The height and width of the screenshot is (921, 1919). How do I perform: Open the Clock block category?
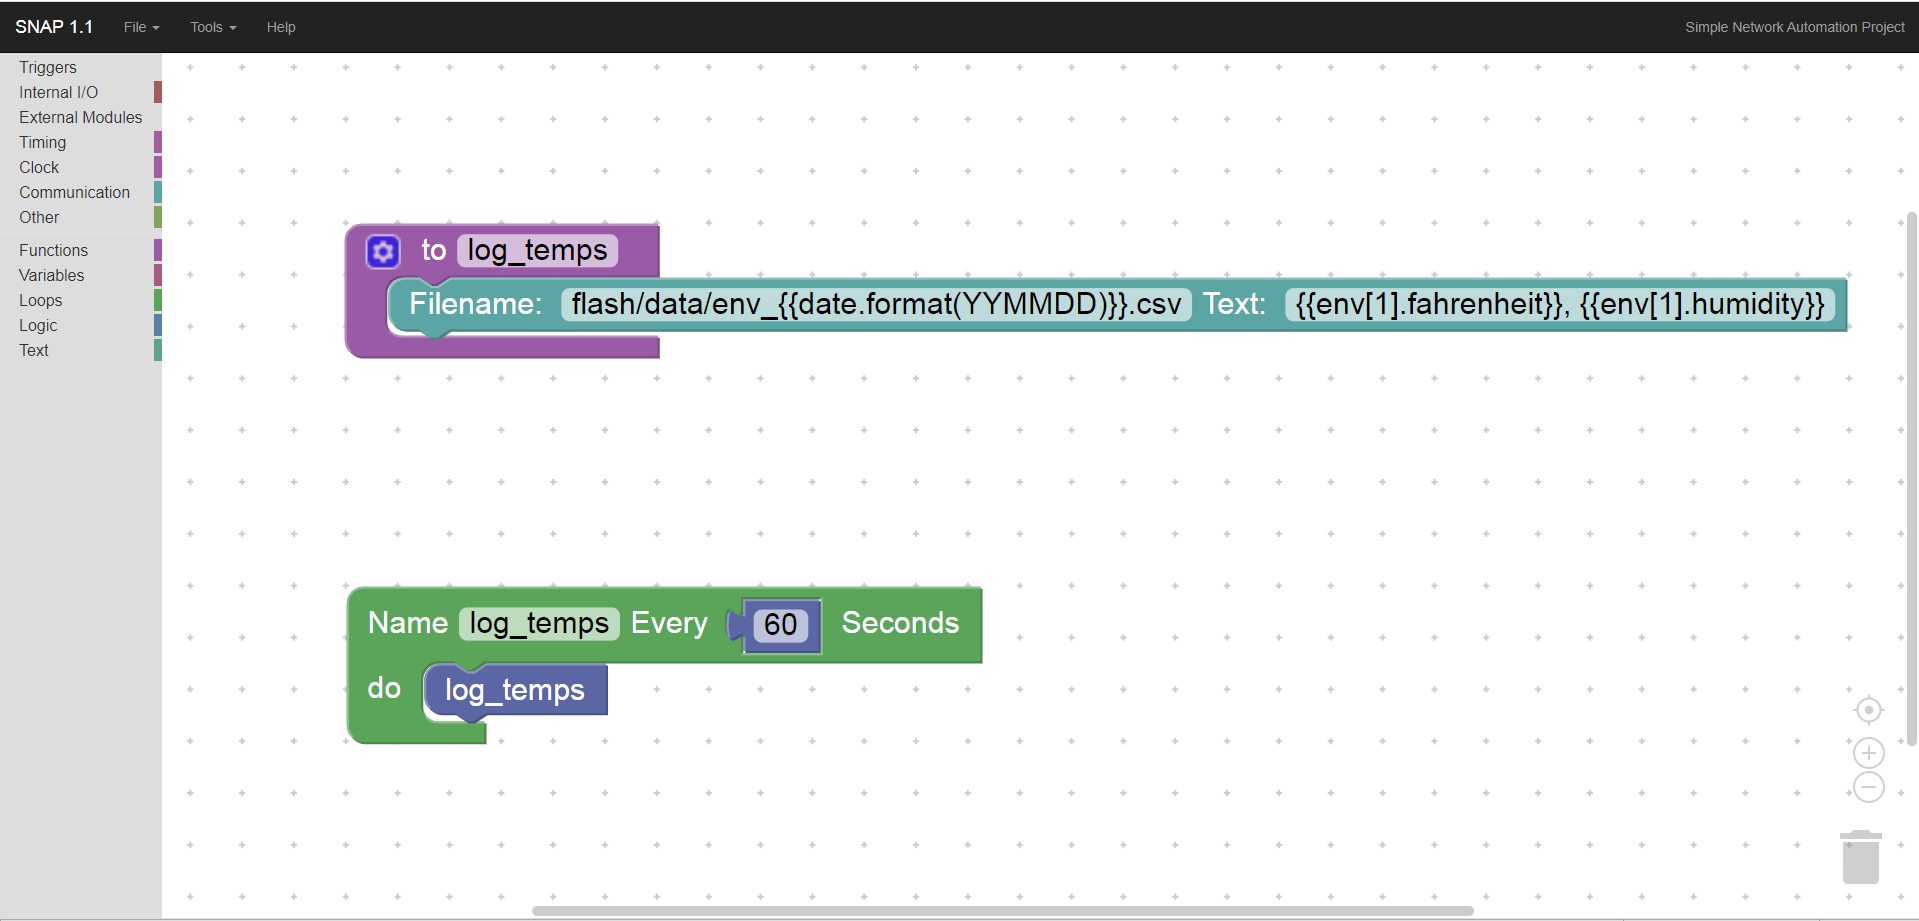pyautogui.click(x=81, y=167)
